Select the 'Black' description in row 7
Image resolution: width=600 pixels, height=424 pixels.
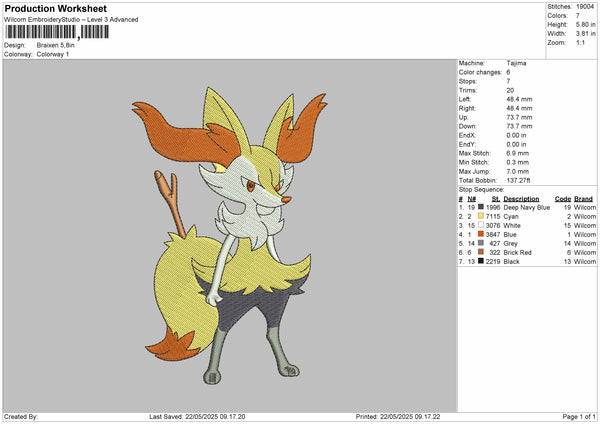coord(511,262)
